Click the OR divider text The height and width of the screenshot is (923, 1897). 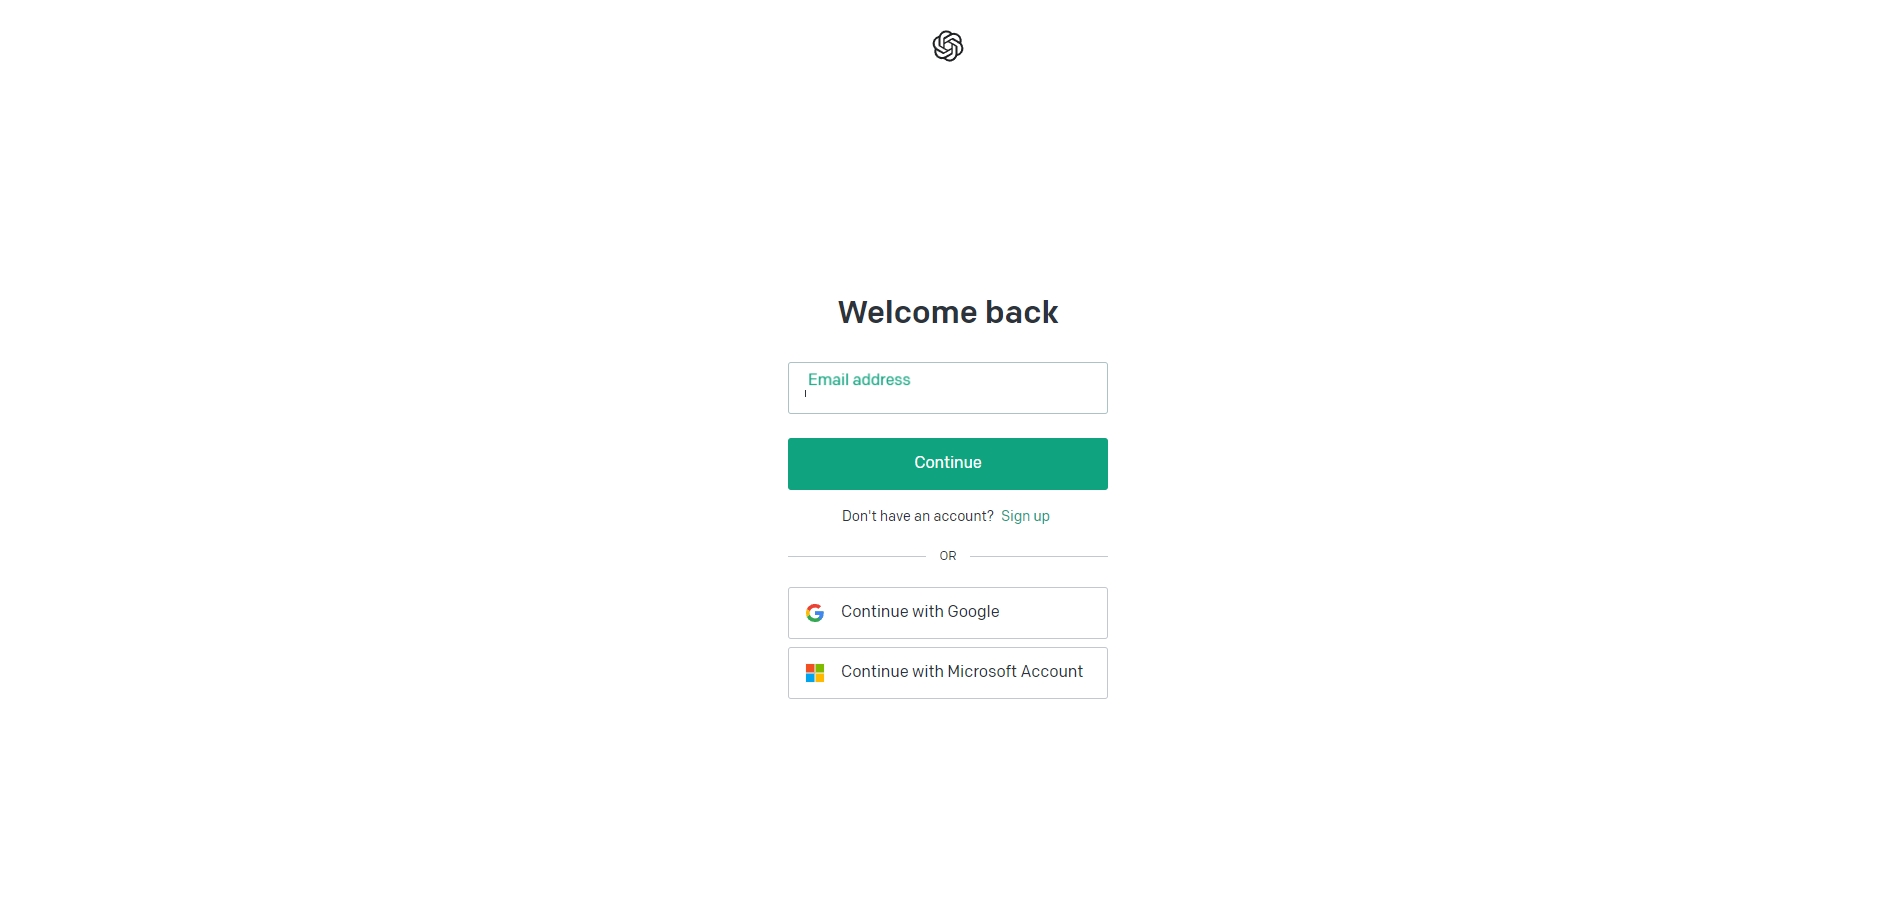coord(948,556)
